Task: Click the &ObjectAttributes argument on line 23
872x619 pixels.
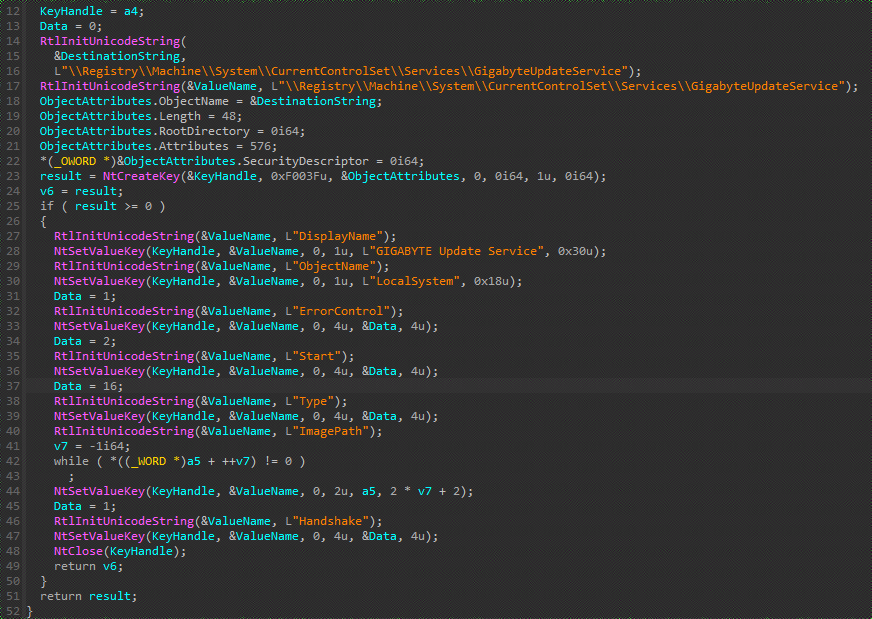Action: 400,176
